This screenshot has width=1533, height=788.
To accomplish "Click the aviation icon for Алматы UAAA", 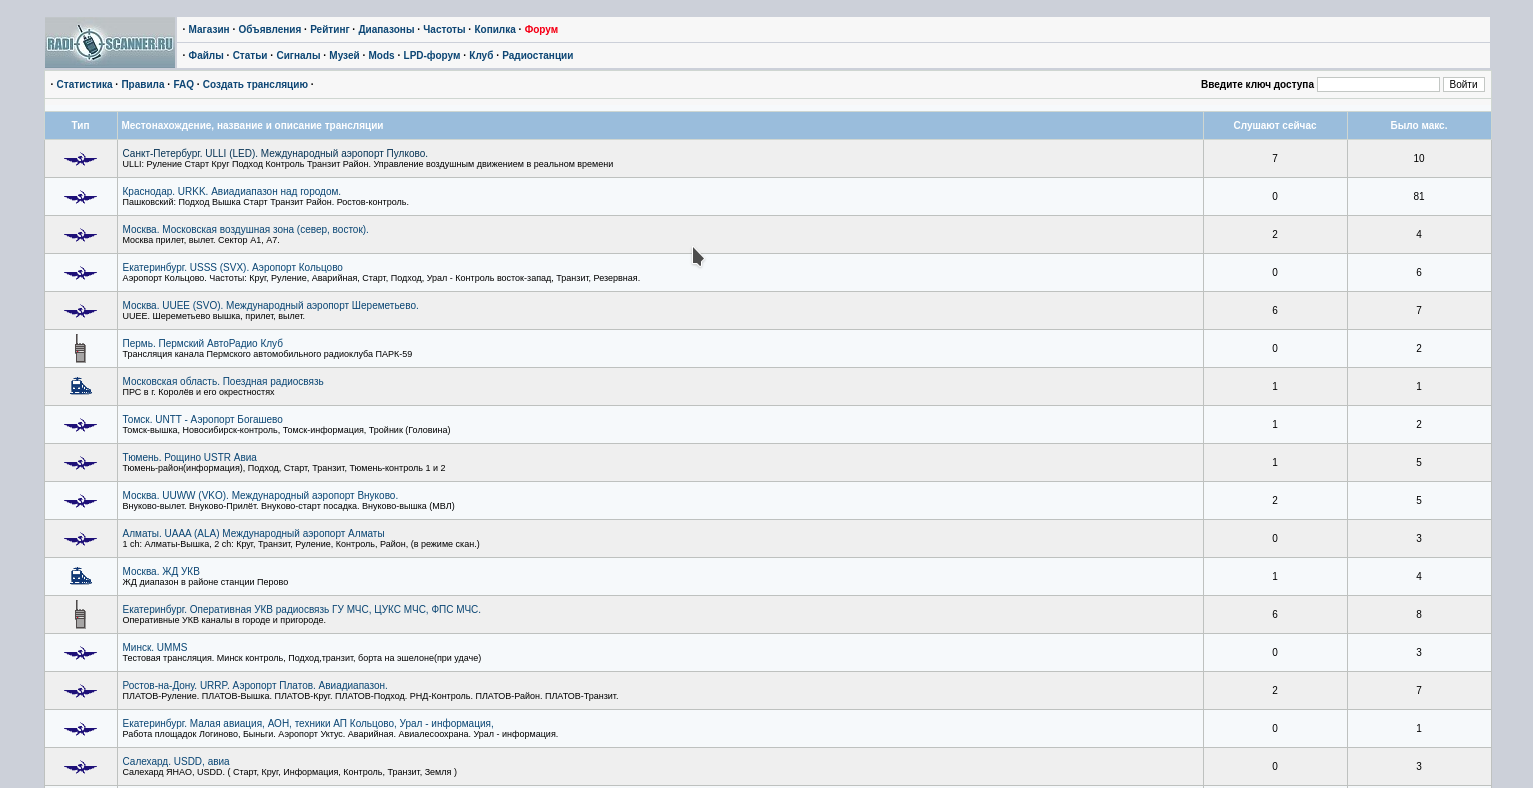I will [81, 539].
